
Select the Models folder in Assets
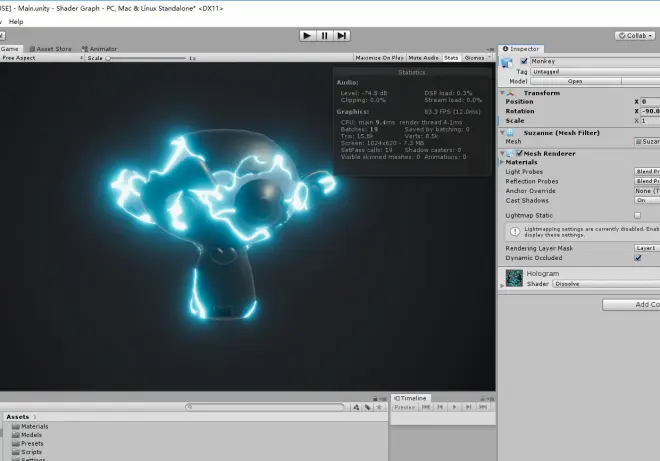(x=27, y=435)
